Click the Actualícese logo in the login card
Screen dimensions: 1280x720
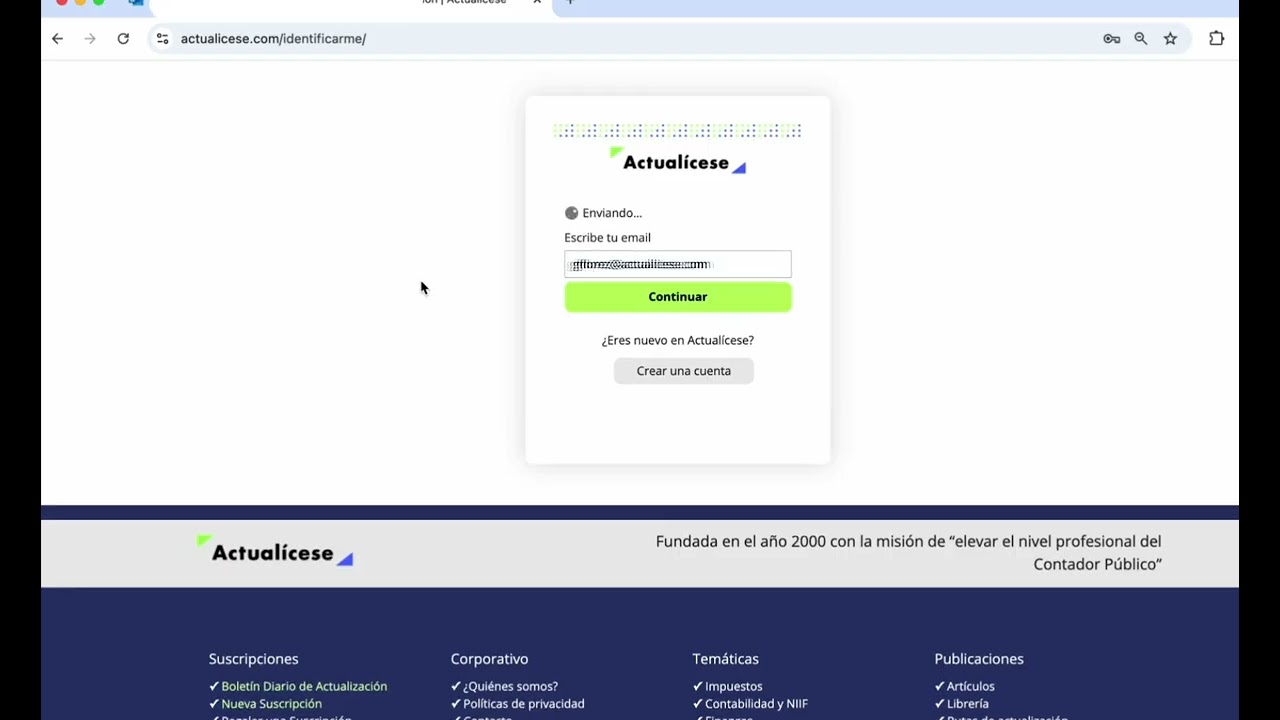(x=677, y=162)
